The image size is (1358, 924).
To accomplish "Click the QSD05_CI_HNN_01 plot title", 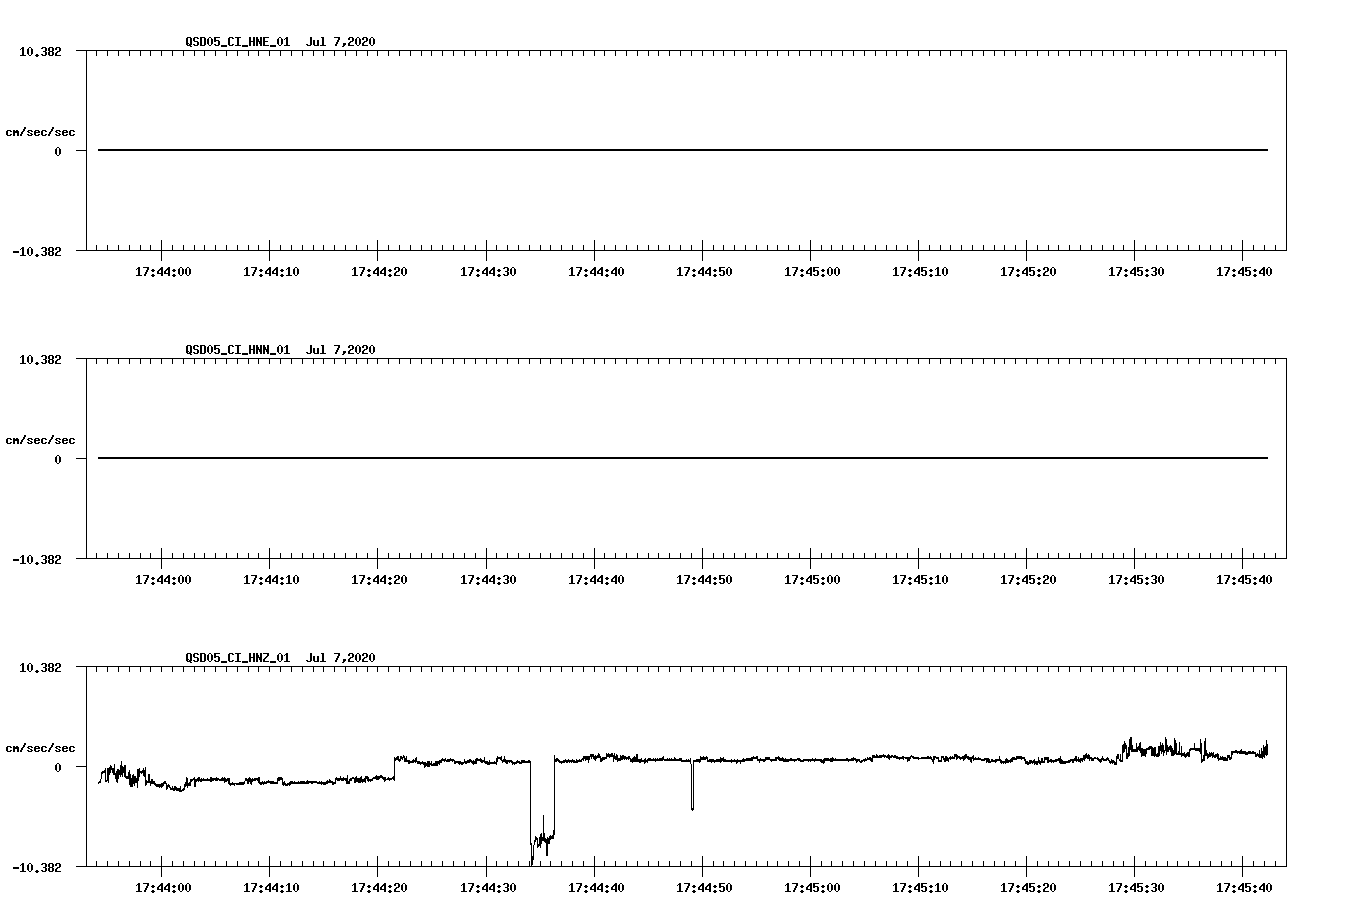I will (x=281, y=350).
